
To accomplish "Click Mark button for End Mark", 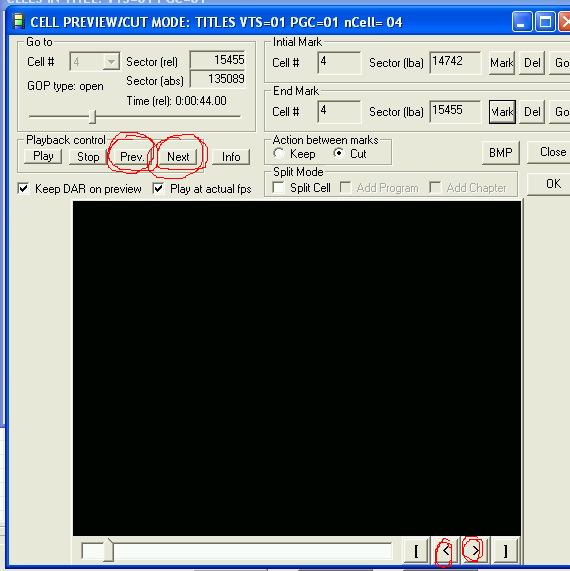I will click(x=502, y=112).
